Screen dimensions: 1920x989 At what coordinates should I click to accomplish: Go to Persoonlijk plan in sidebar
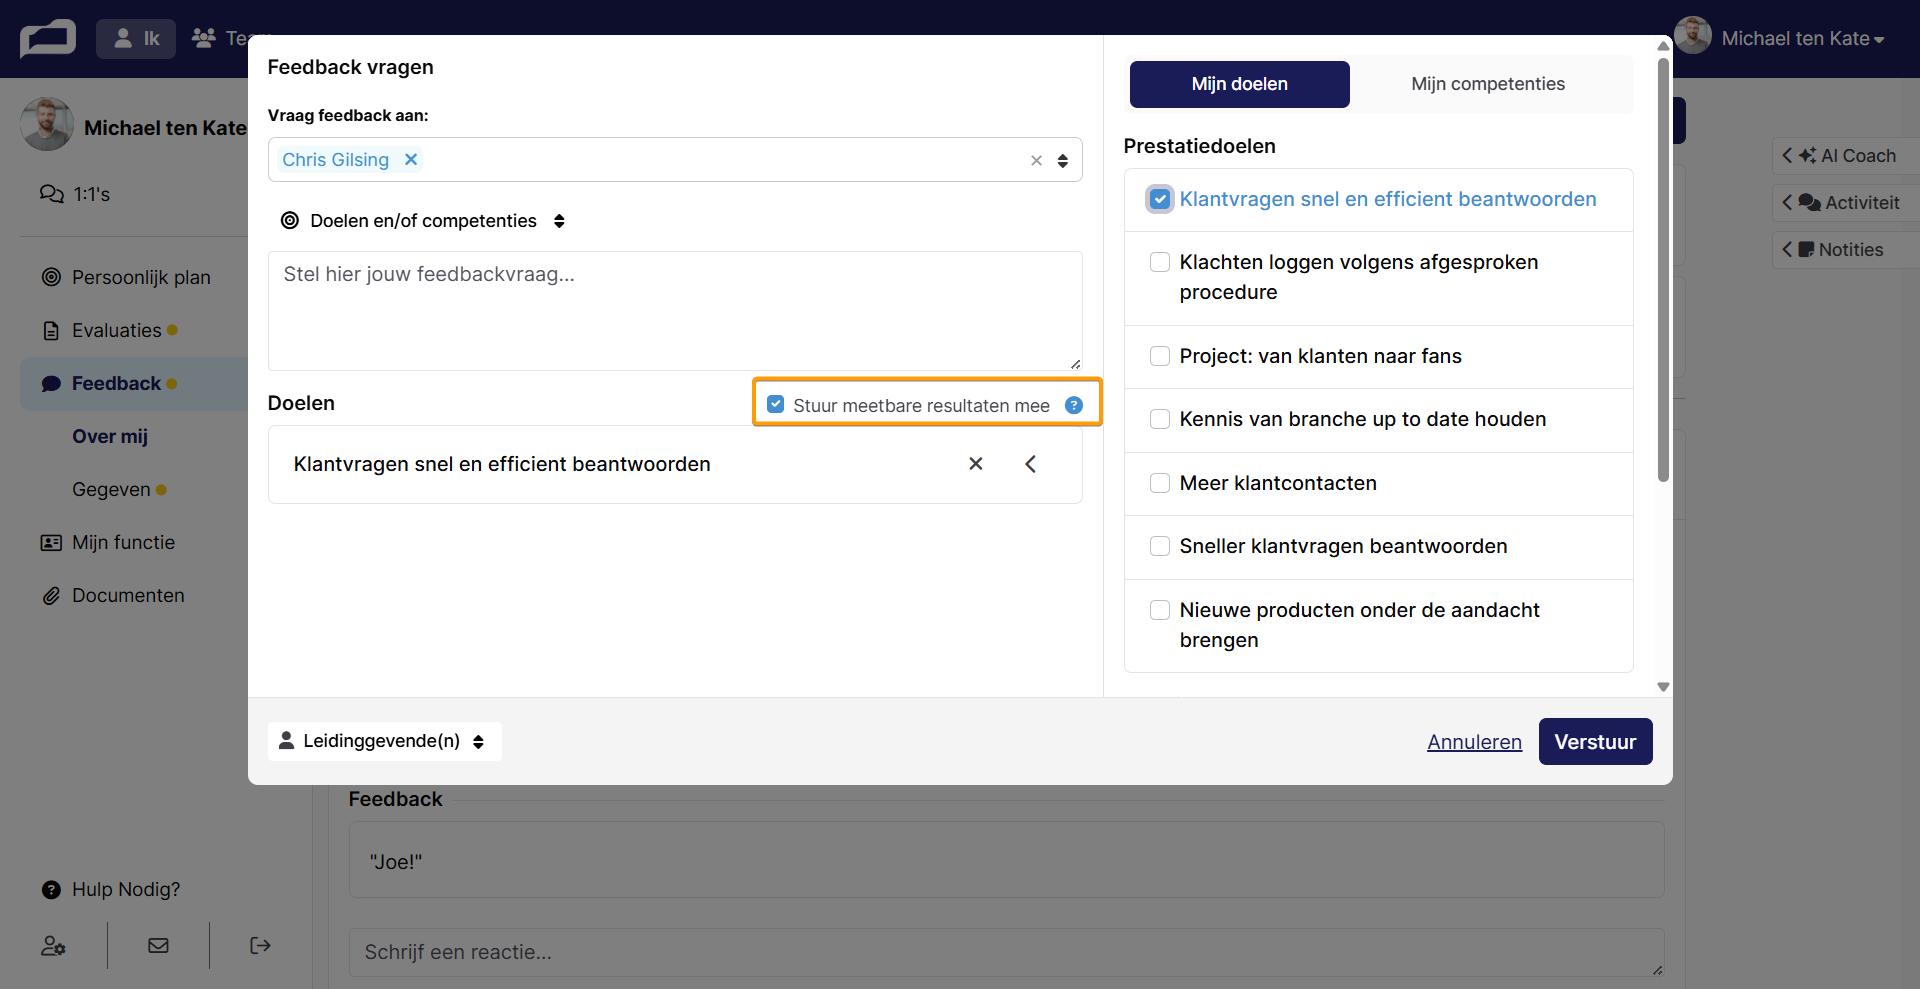point(126,277)
